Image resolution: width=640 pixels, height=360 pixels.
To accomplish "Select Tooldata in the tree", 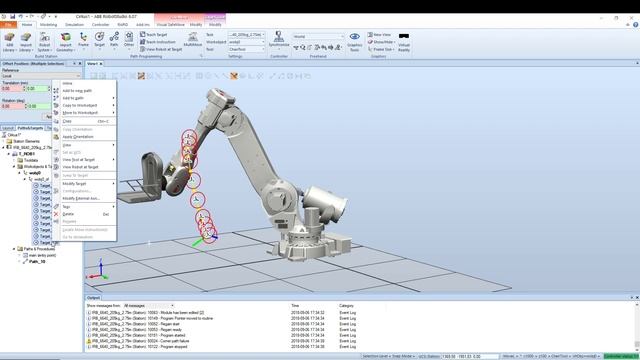I will pos(31,160).
